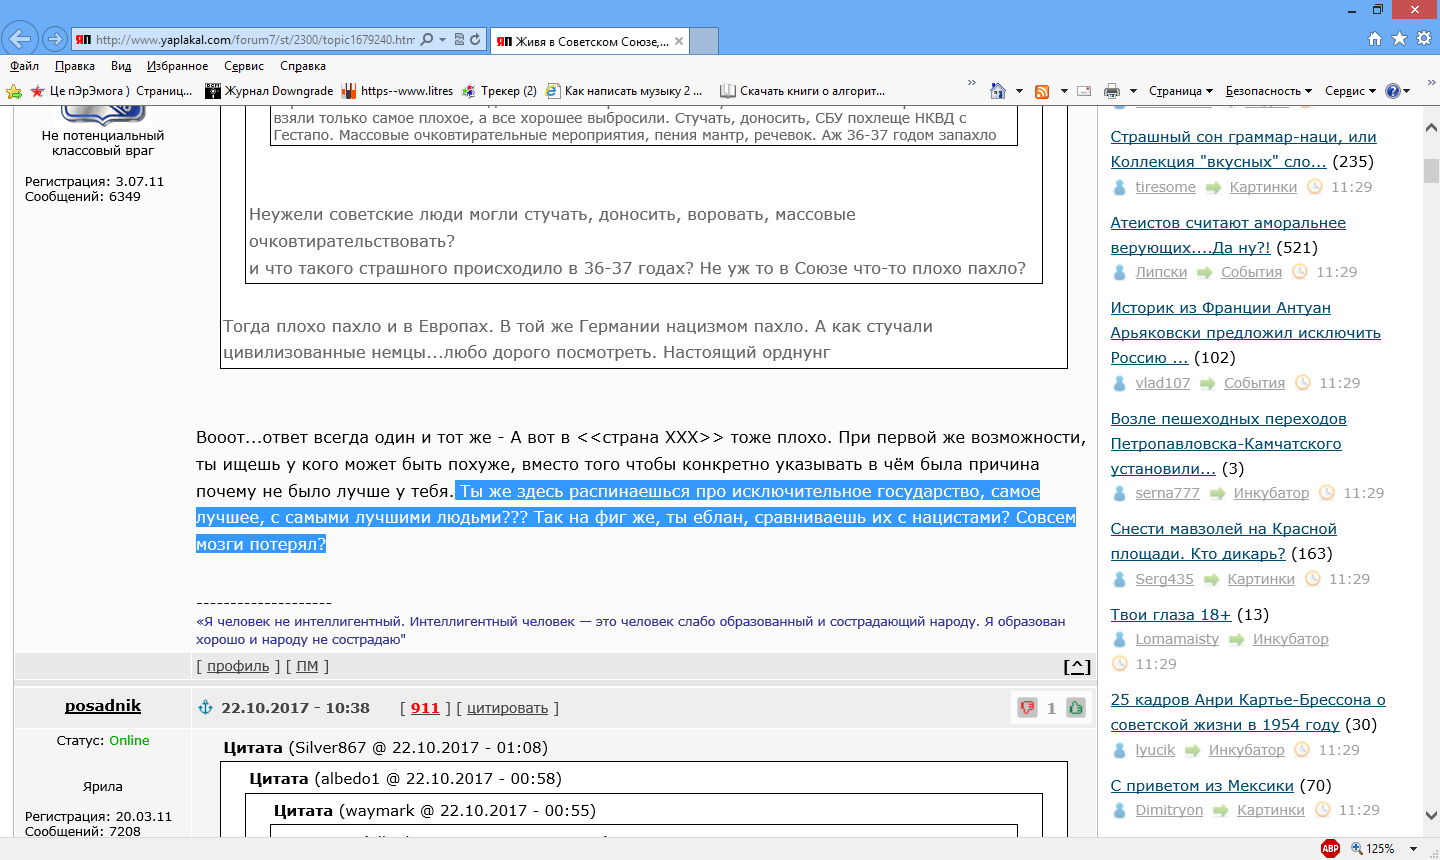The height and width of the screenshot is (860, 1440).
Task: Click the anchor icon beside 22.10.2017 - 10:38
Action: coord(206,707)
